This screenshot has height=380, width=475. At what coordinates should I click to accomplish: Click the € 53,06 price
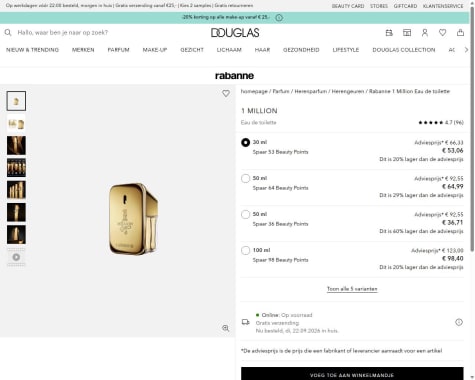click(x=453, y=151)
